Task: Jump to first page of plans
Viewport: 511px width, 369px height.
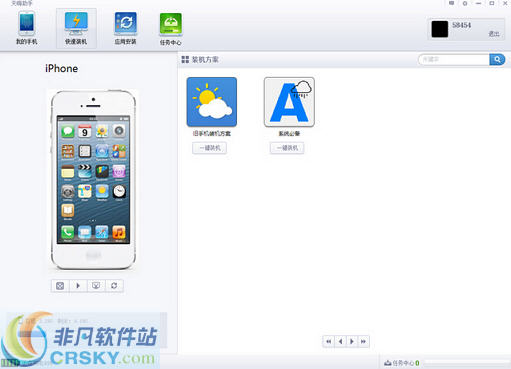Action: (328, 341)
